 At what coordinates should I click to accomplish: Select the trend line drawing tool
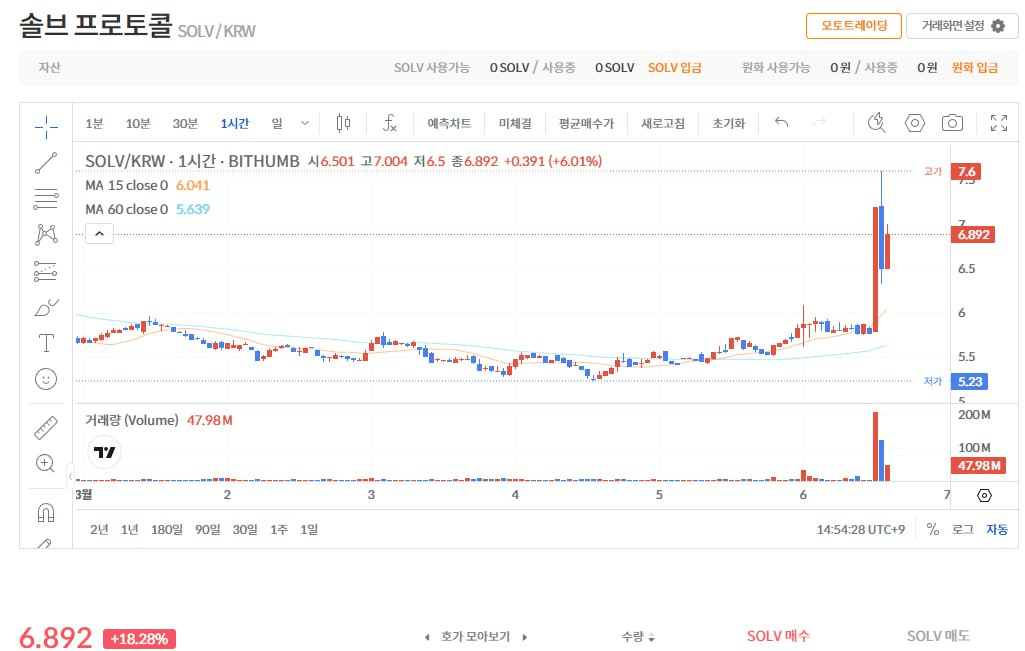(46, 162)
